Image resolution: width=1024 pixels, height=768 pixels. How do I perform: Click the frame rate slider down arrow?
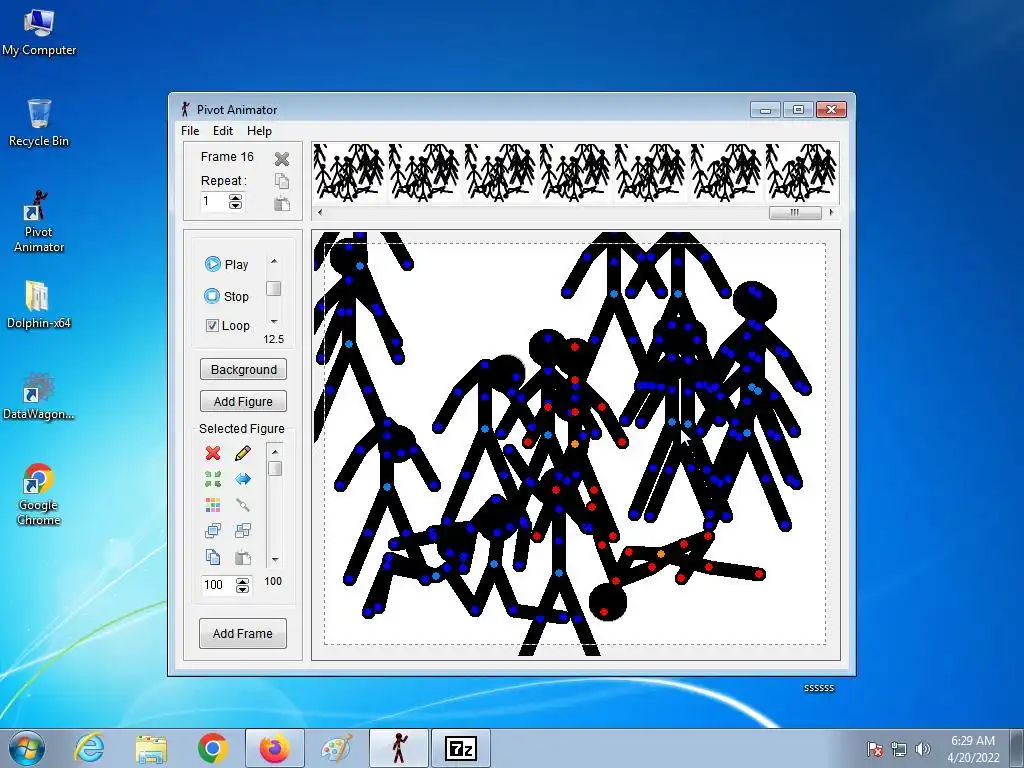[x=274, y=321]
